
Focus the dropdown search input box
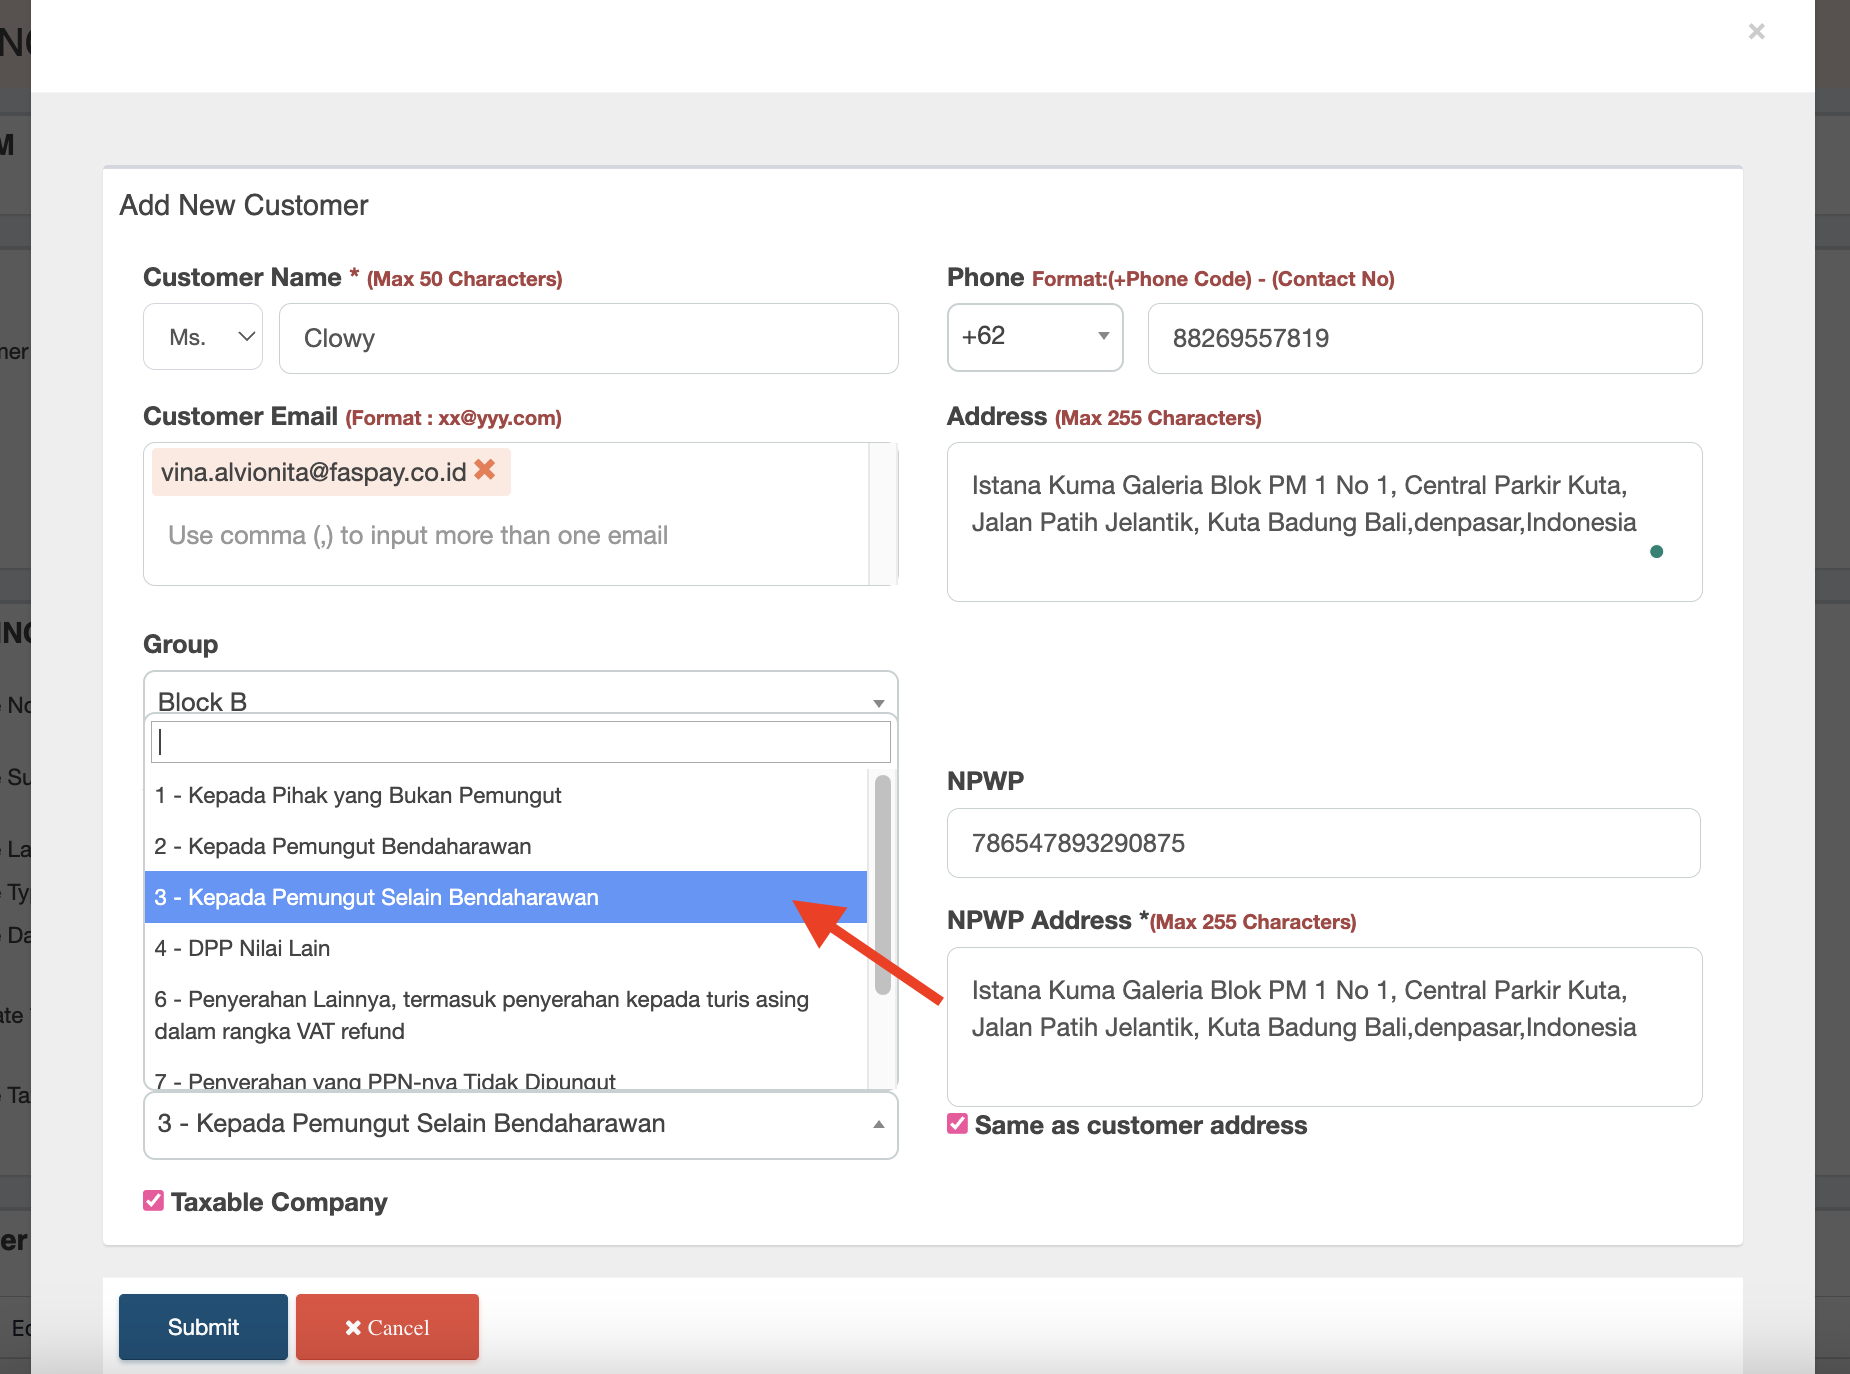tap(520, 742)
